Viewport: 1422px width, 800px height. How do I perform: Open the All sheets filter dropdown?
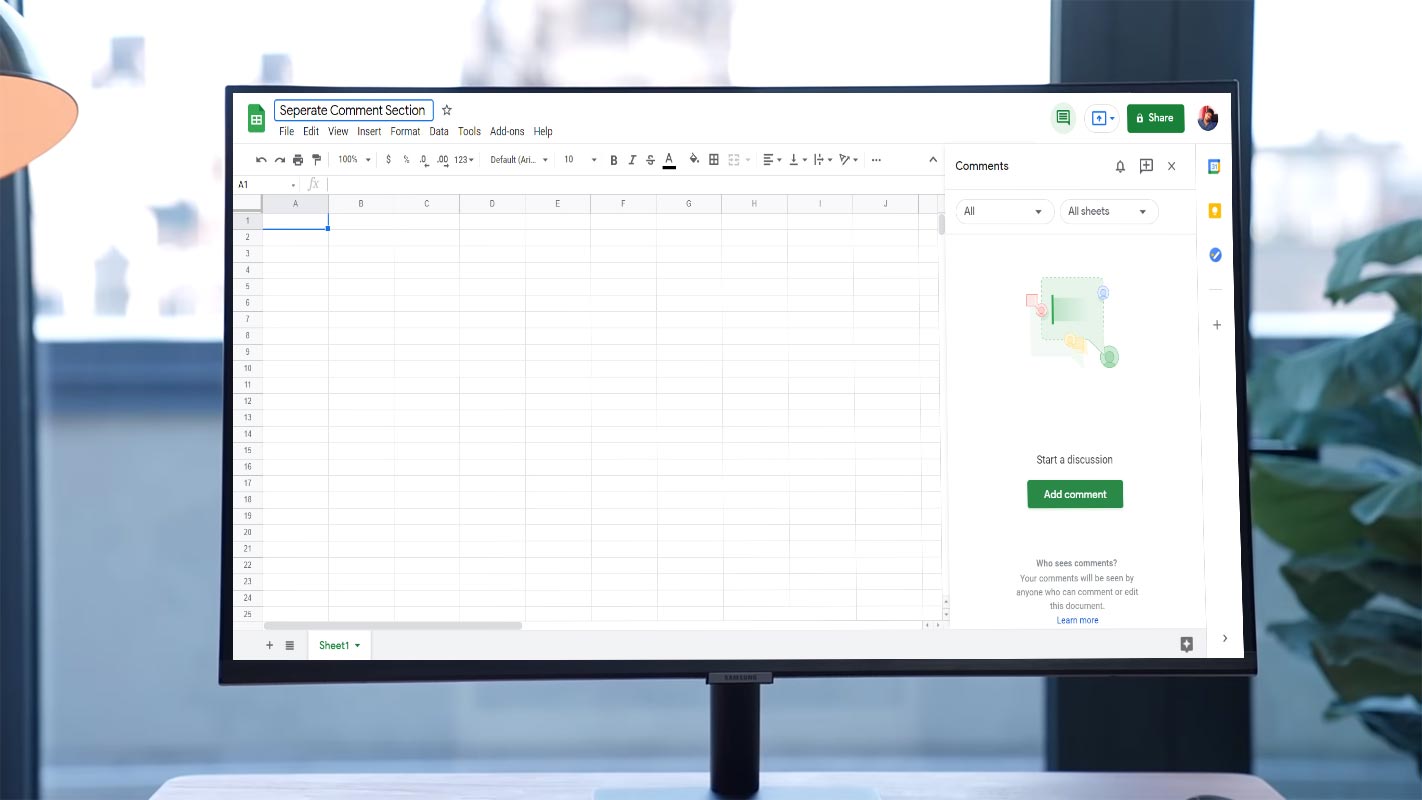[x=1109, y=211]
